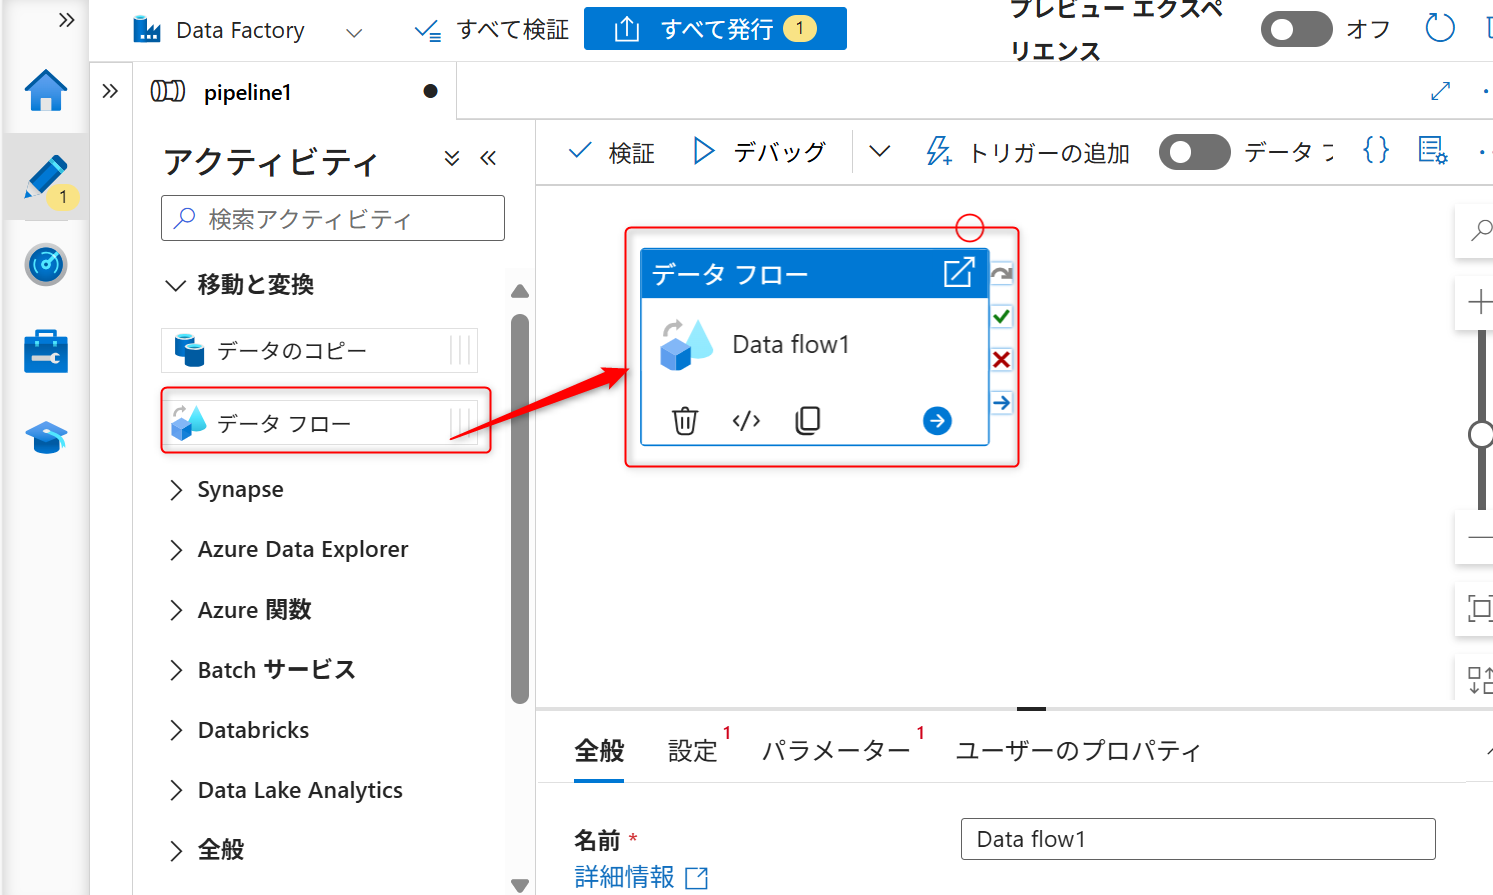
Task: Select the green success output connector
Action: [1001, 316]
